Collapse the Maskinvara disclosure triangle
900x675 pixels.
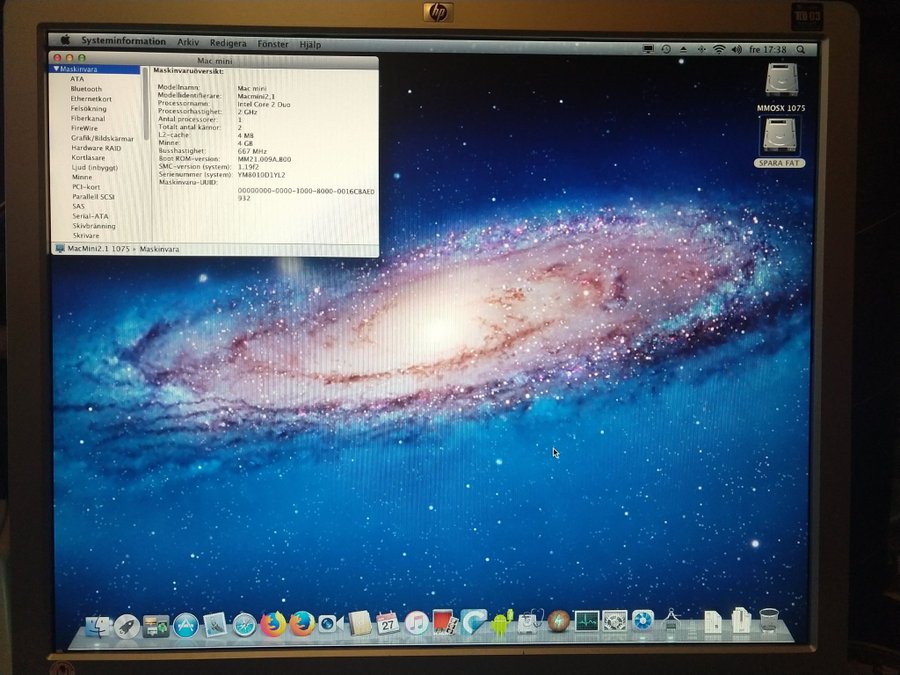(56, 69)
